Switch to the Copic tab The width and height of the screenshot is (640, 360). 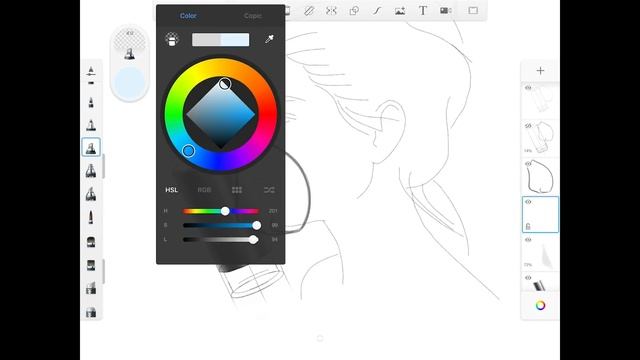tap(253, 16)
